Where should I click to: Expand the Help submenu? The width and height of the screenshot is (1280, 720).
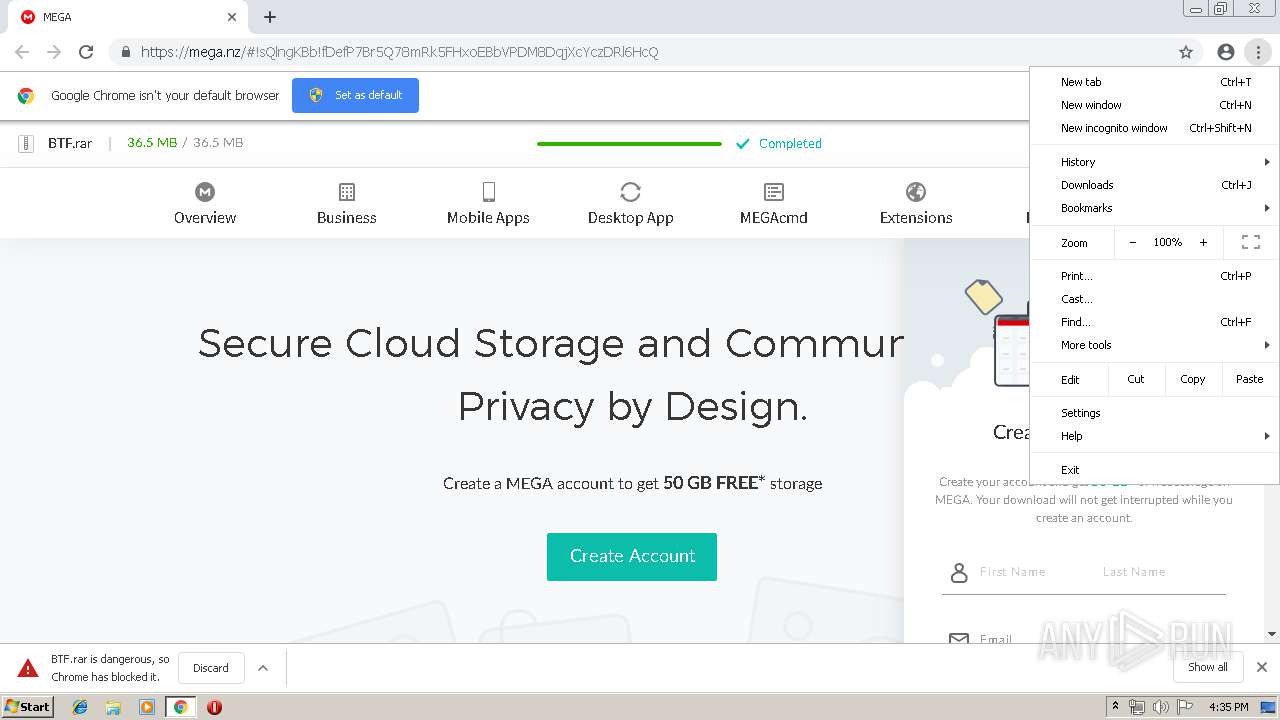pos(1154,436)
